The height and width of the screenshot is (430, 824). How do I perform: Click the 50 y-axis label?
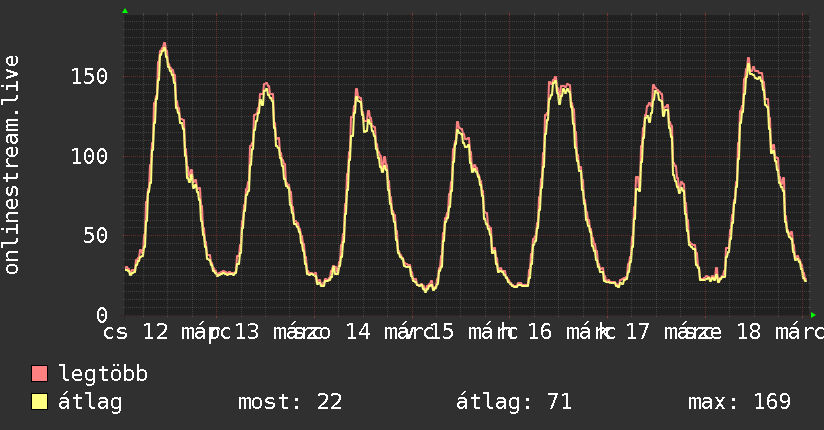96,236
